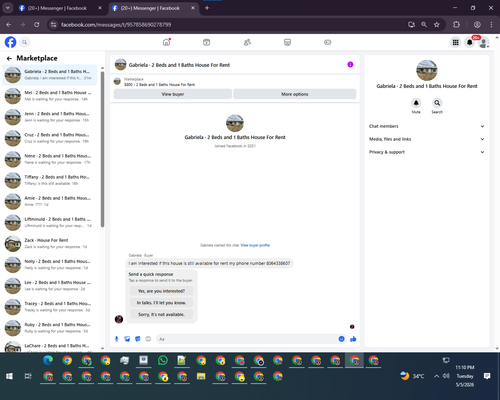Open File Explorer from the taskbar

pyautogui.click(x=201, y=376)
